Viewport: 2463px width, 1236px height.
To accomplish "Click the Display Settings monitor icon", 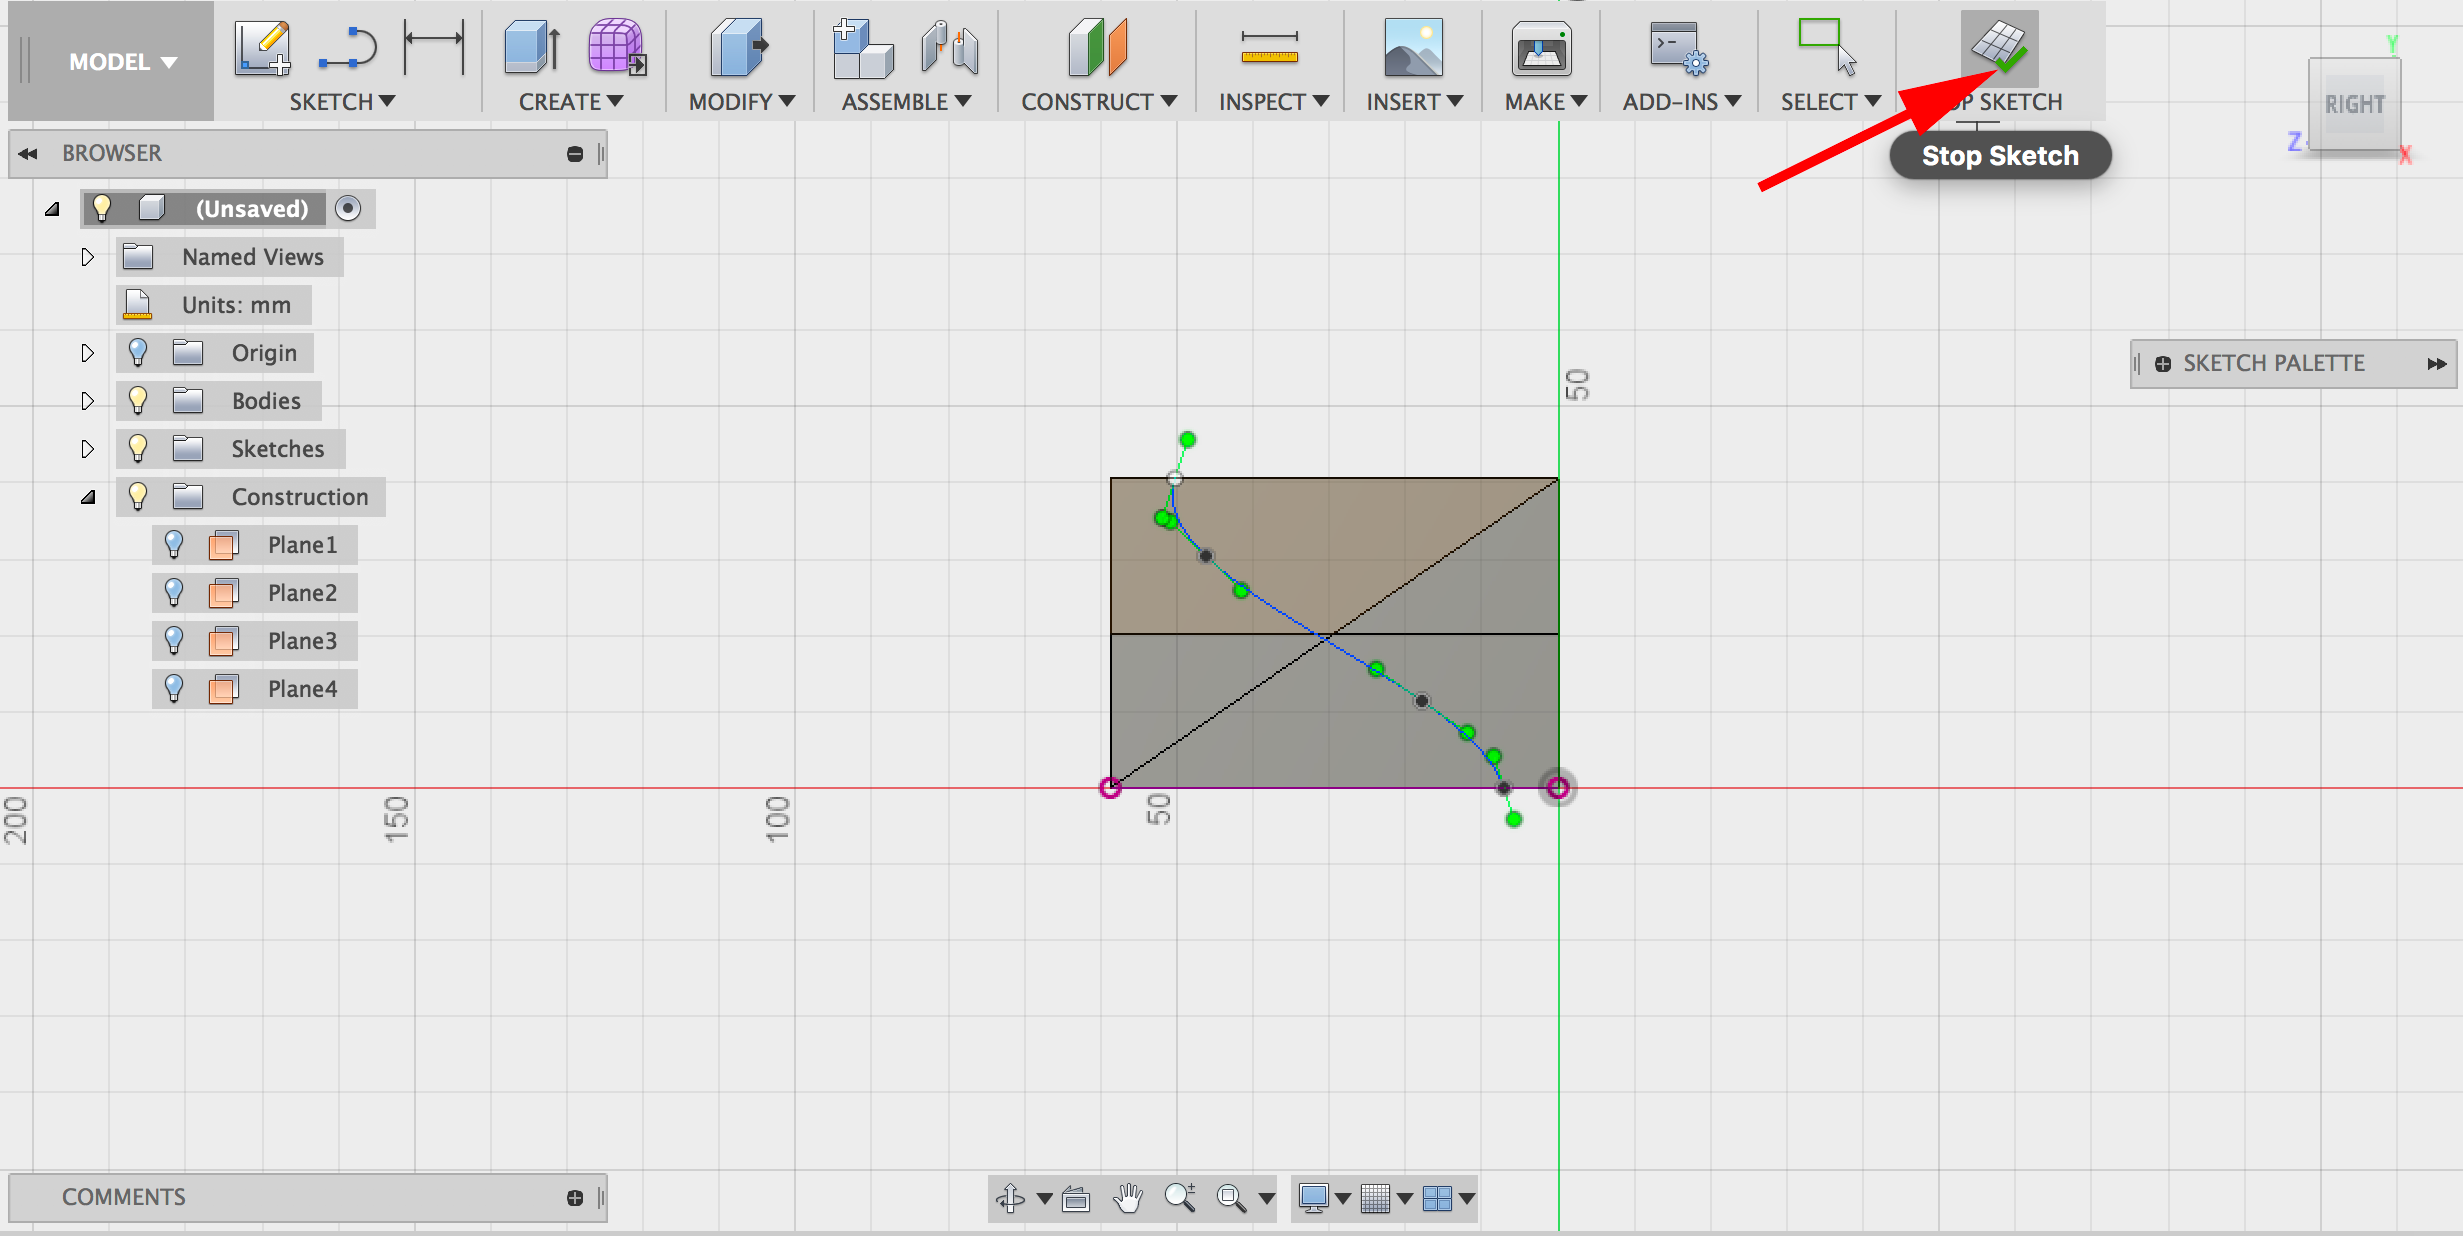I will tap(1313, 1198).
